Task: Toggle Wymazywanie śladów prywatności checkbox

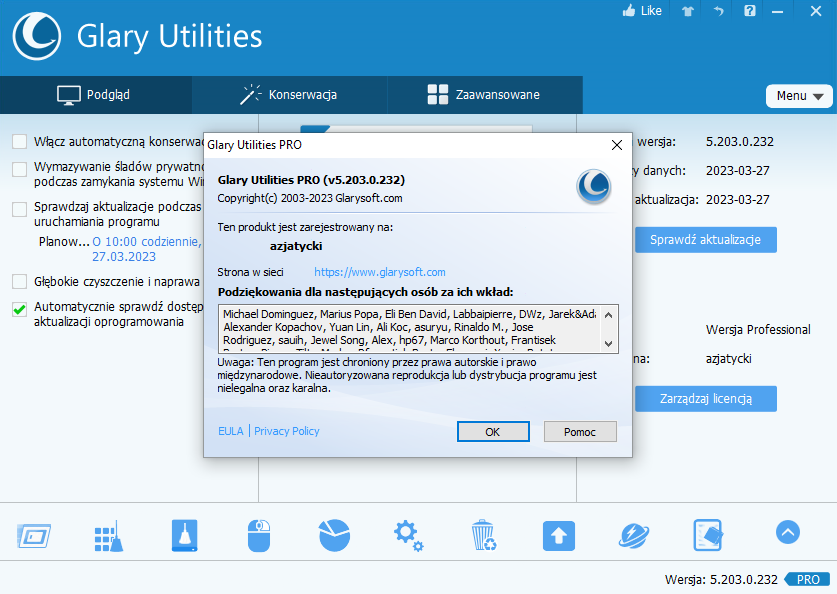Action: [x=20, y=169]
